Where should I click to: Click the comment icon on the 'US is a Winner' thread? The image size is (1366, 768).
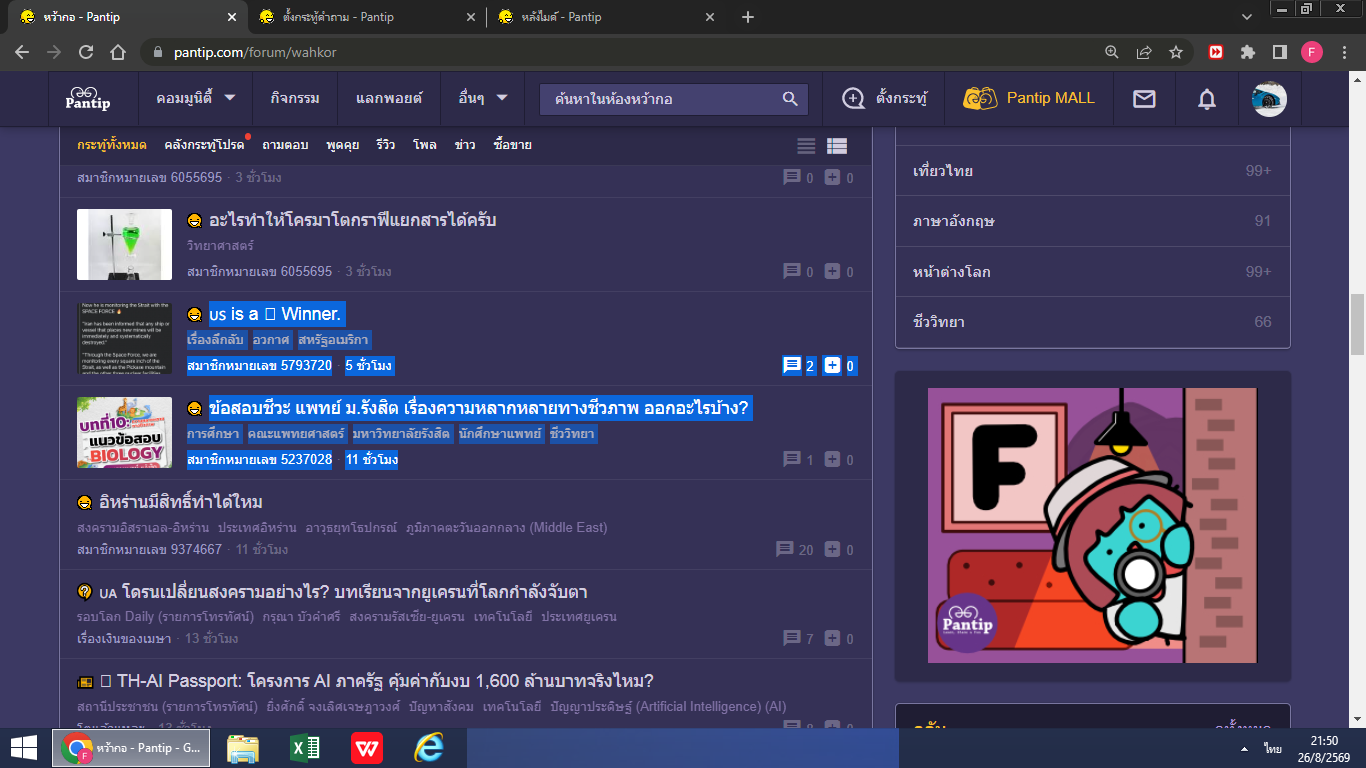(792, 366)
